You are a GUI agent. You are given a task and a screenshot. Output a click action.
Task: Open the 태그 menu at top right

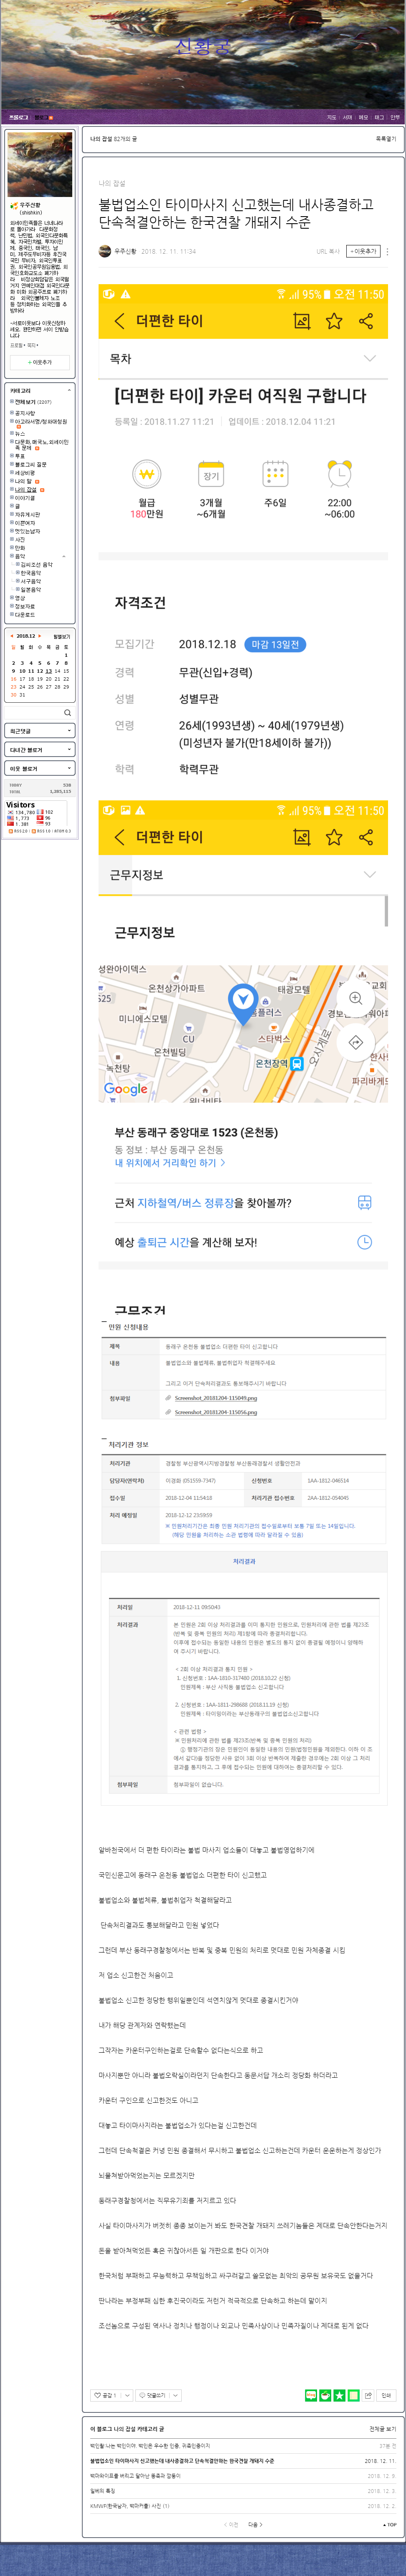pyautogui.click(x=379, y=117)
